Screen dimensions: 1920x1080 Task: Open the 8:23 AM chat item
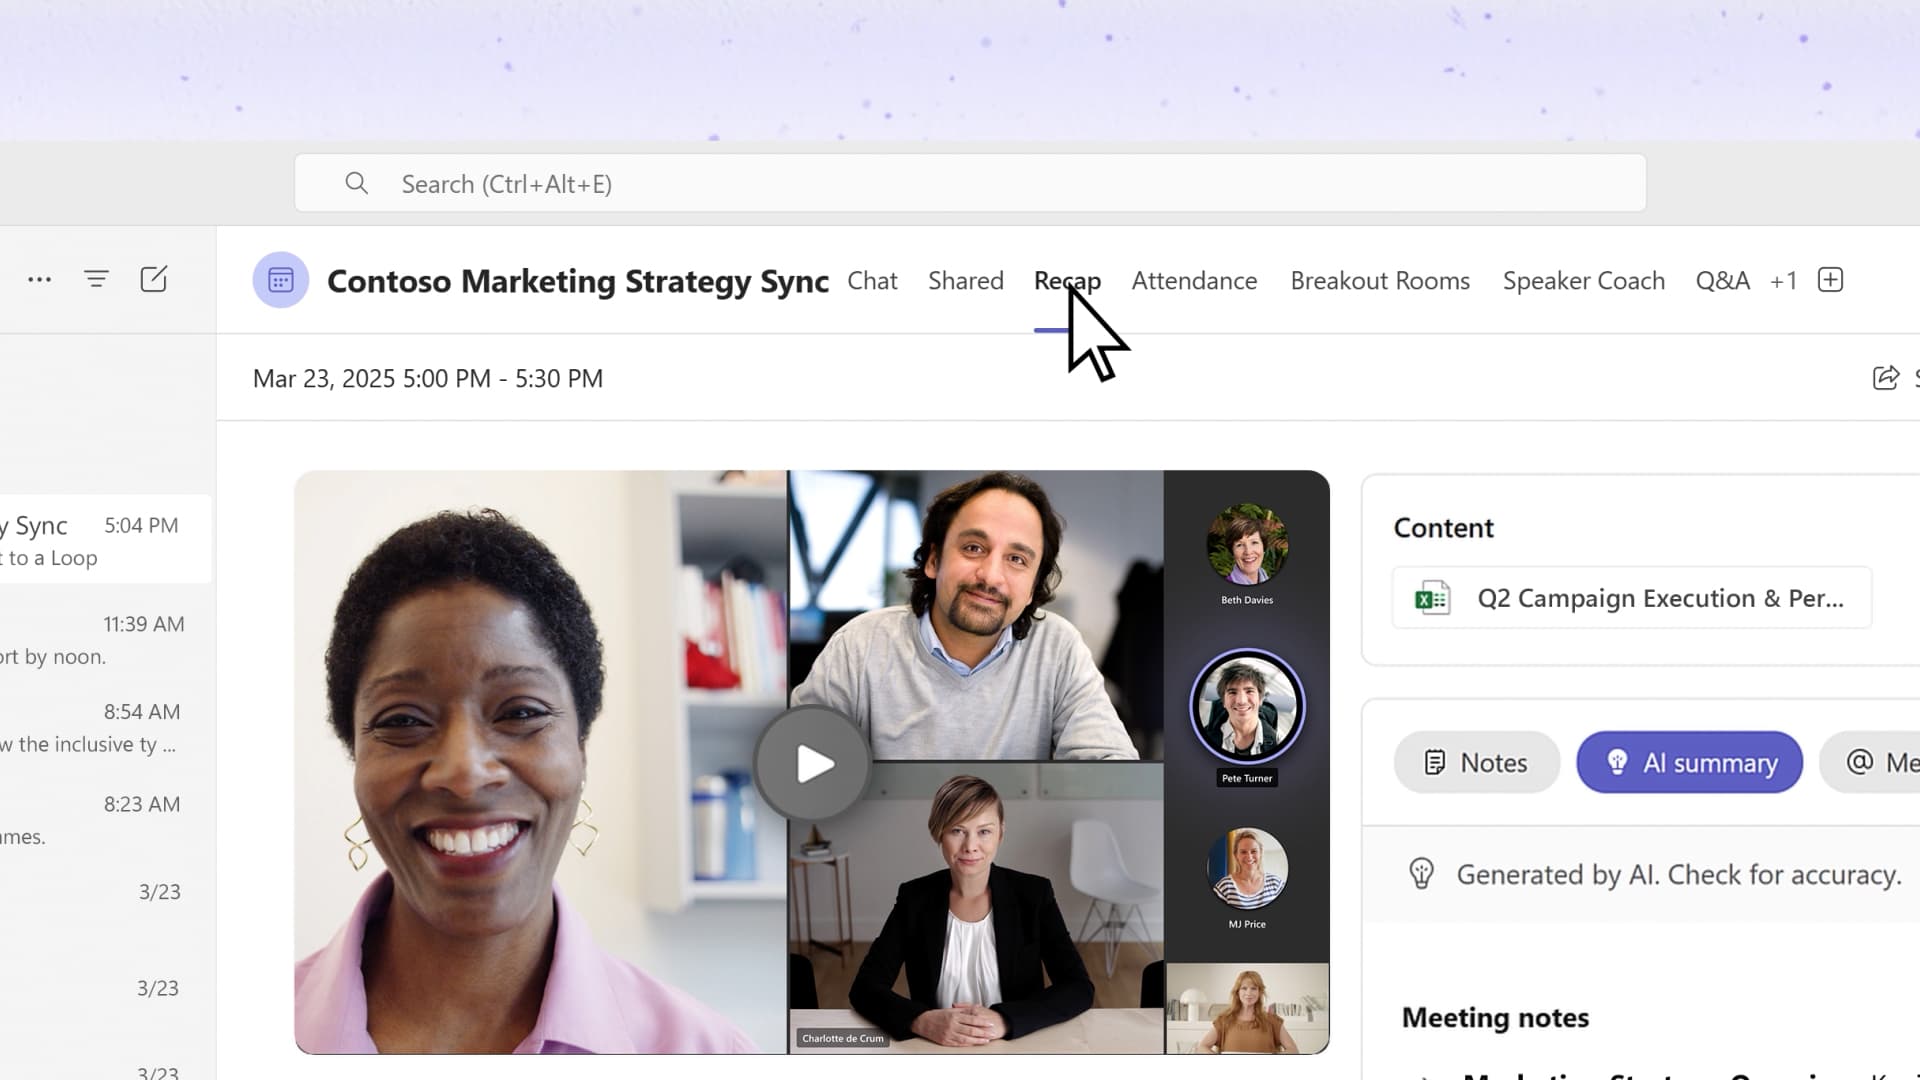(105, 820)
